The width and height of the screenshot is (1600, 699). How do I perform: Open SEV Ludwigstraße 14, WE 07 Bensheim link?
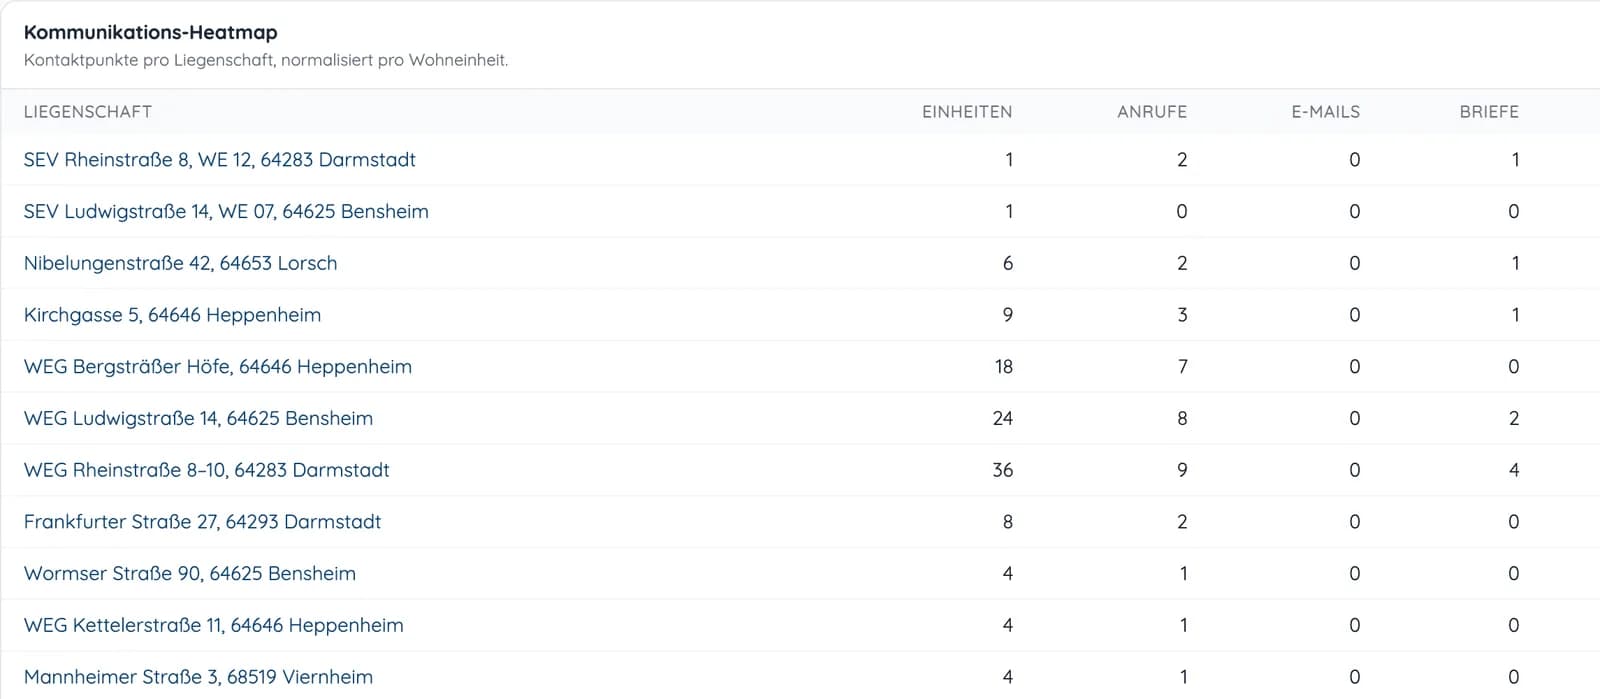226,212
